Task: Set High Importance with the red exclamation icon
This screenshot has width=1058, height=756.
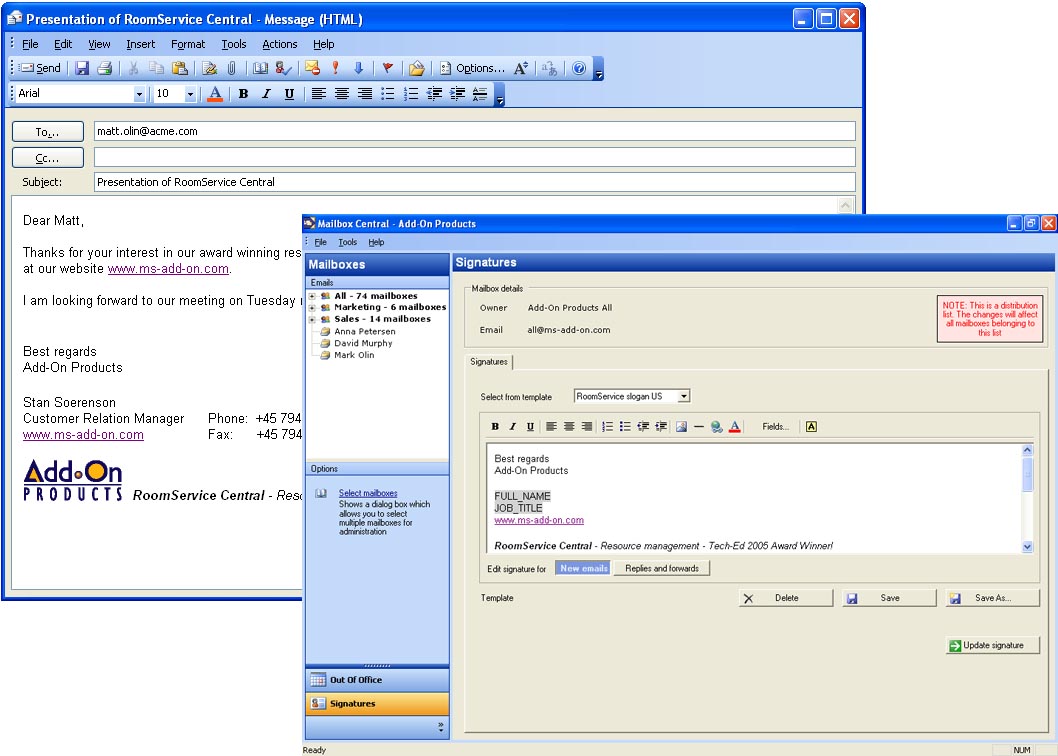Action: 335,68
